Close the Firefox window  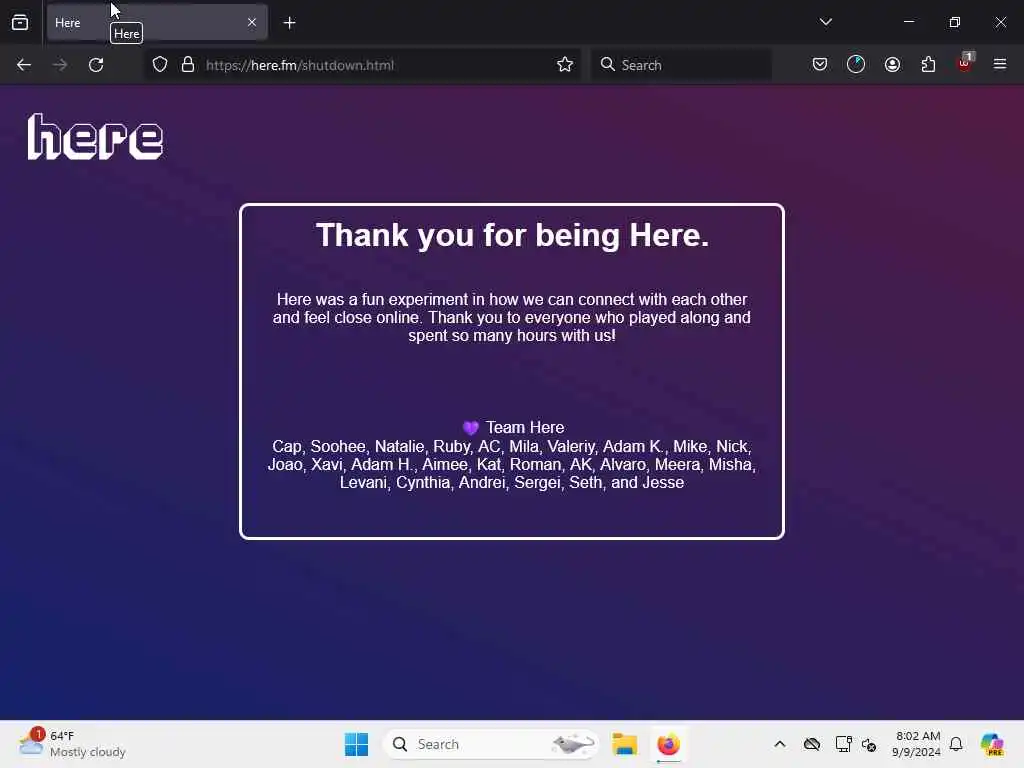[x=1000, y=22]
